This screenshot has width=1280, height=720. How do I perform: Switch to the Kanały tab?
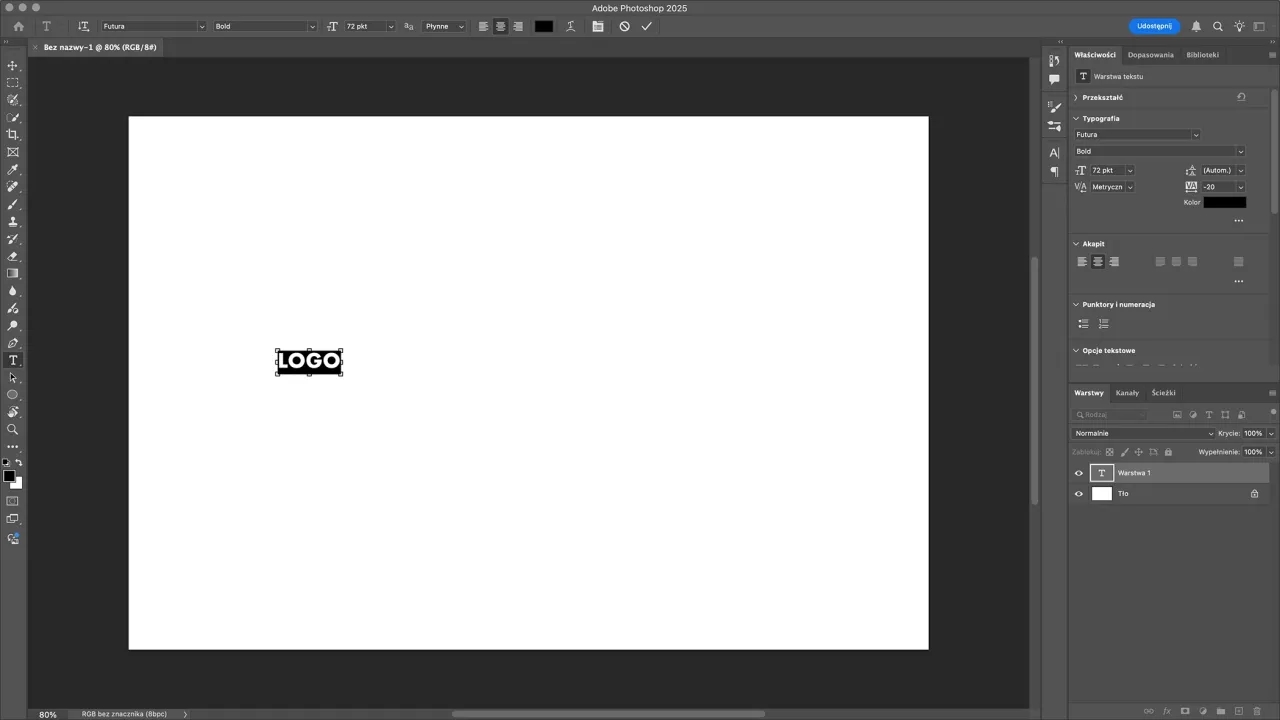[1128, 392]
